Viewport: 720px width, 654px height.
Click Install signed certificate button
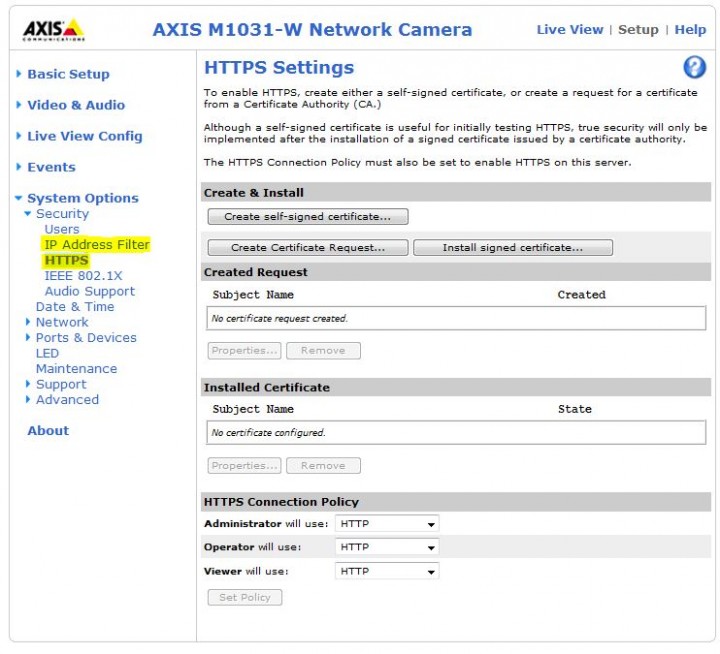pyautogui.click(x=512, y=248)
